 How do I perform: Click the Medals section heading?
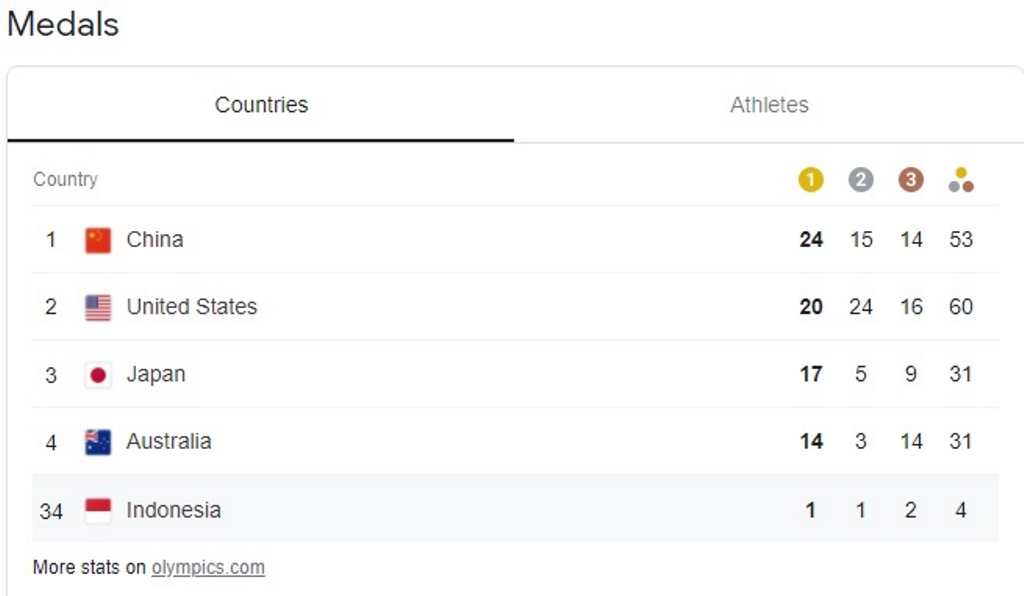[63, 25]
